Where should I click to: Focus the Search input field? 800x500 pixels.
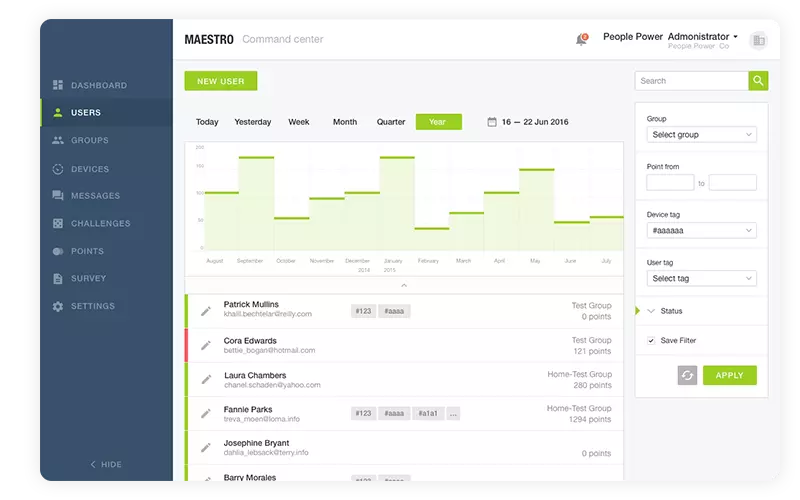click(x=692, y=81)
